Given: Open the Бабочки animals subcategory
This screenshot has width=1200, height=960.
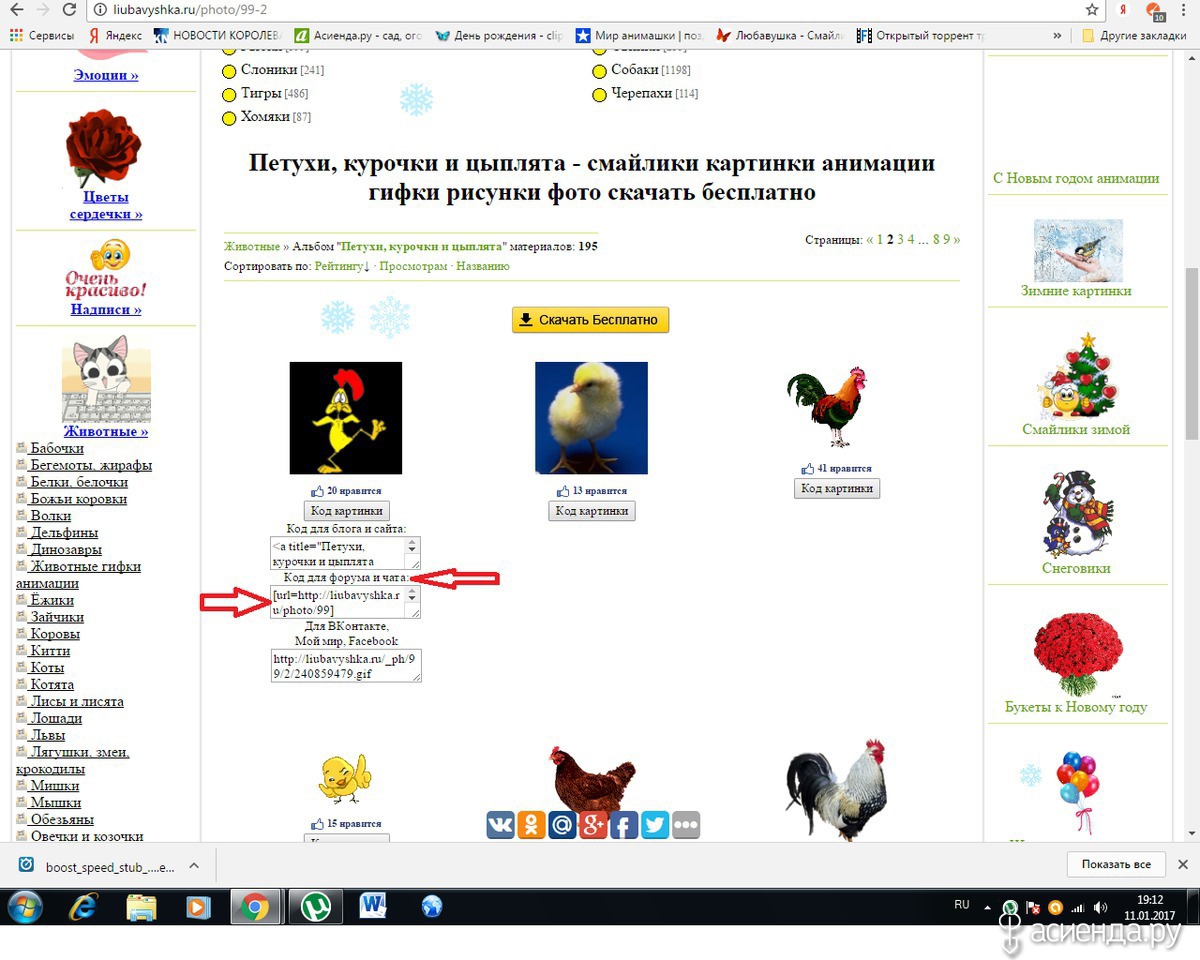Looking at the screenshot, I should tap(57, 448).
